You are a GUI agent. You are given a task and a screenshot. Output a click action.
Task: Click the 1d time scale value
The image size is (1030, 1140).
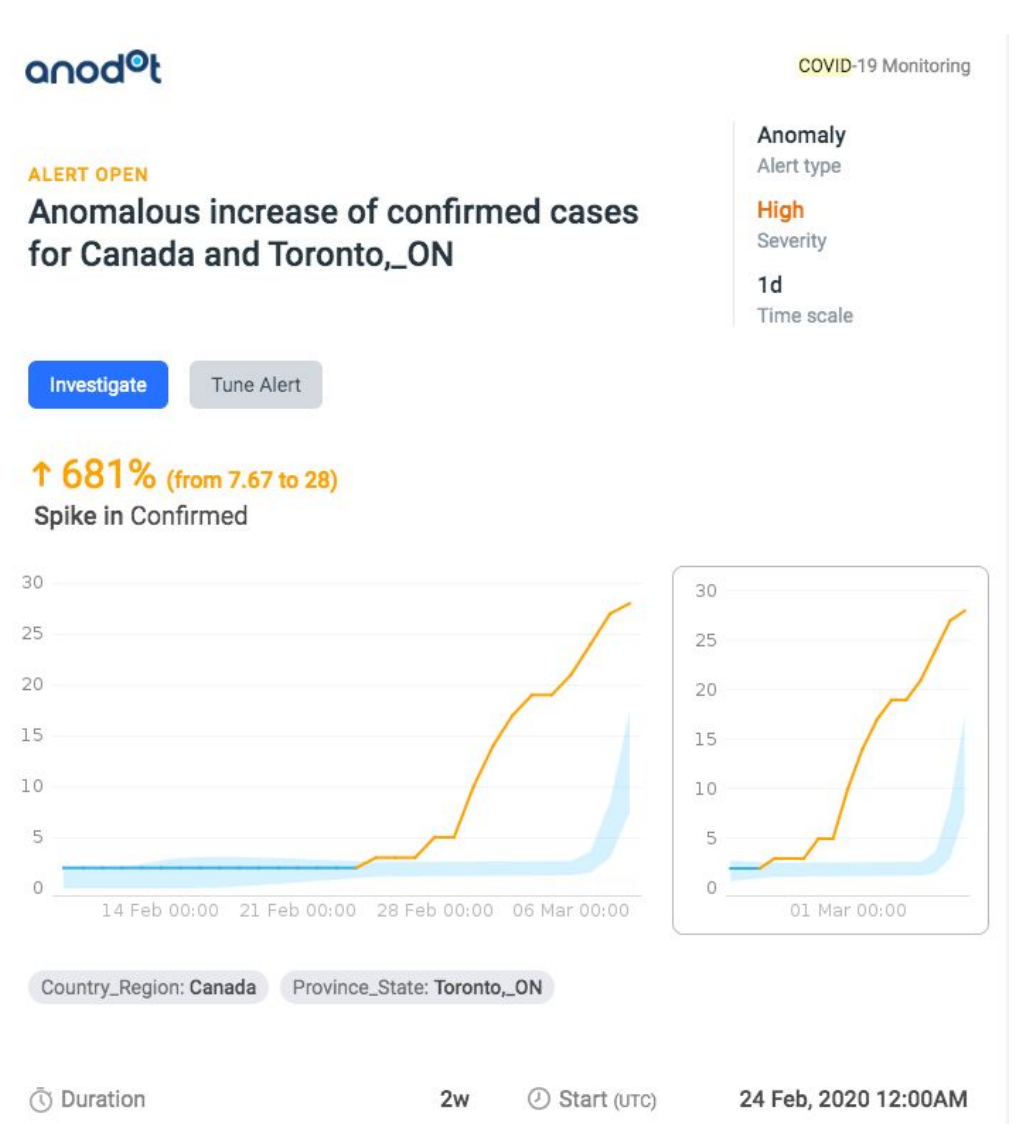769,285
